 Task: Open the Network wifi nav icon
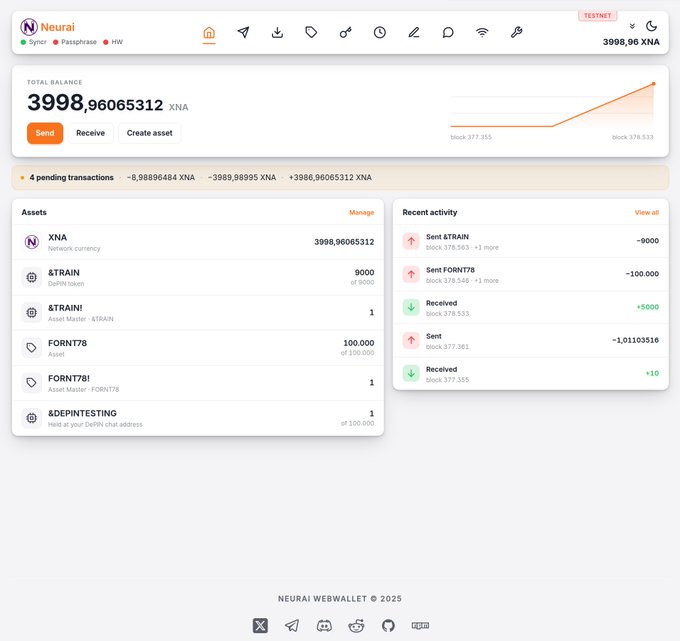coord(482,33)
